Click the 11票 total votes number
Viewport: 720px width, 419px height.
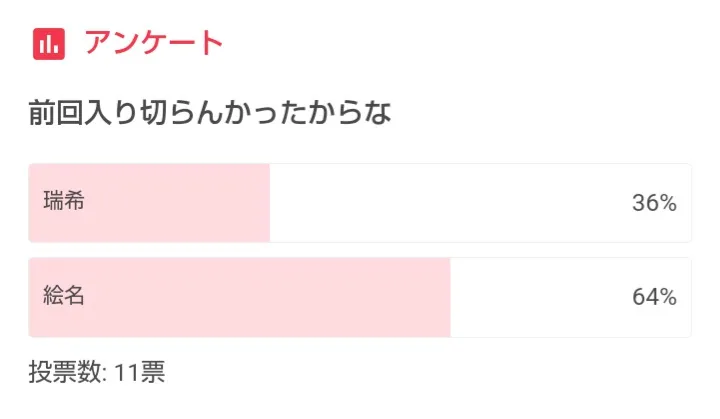point(140,373)
